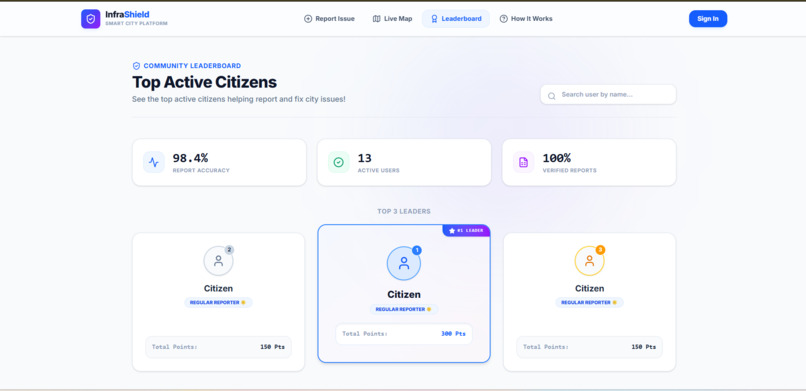This screenshot has height=391, width=806.
Task: Click the Top 3 Leaders section label
Action: (404, 211)
